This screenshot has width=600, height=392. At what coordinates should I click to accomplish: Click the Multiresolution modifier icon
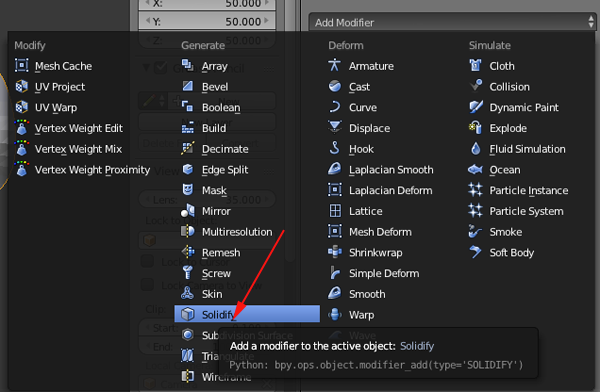coord(188,231)
